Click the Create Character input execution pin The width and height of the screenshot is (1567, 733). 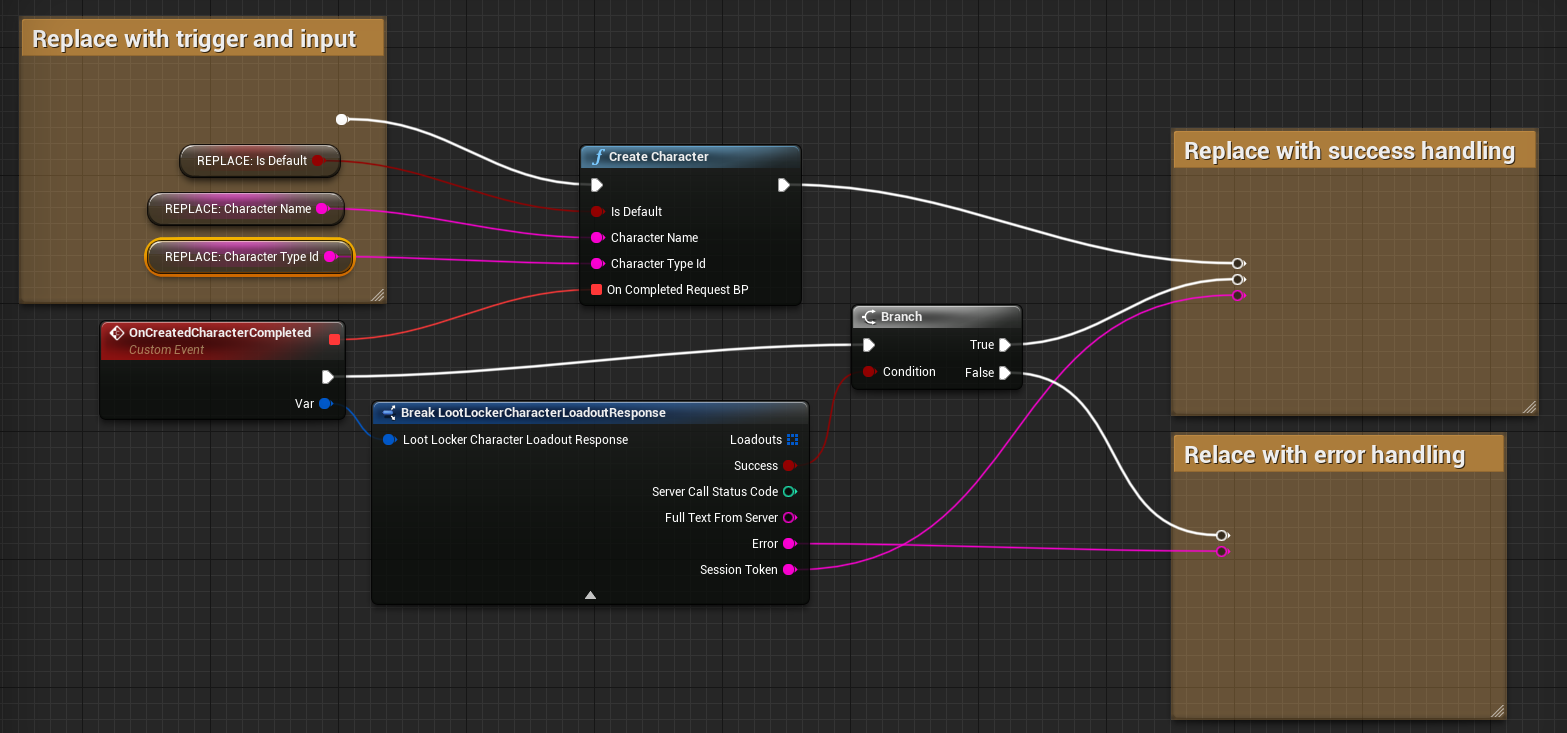596,185
